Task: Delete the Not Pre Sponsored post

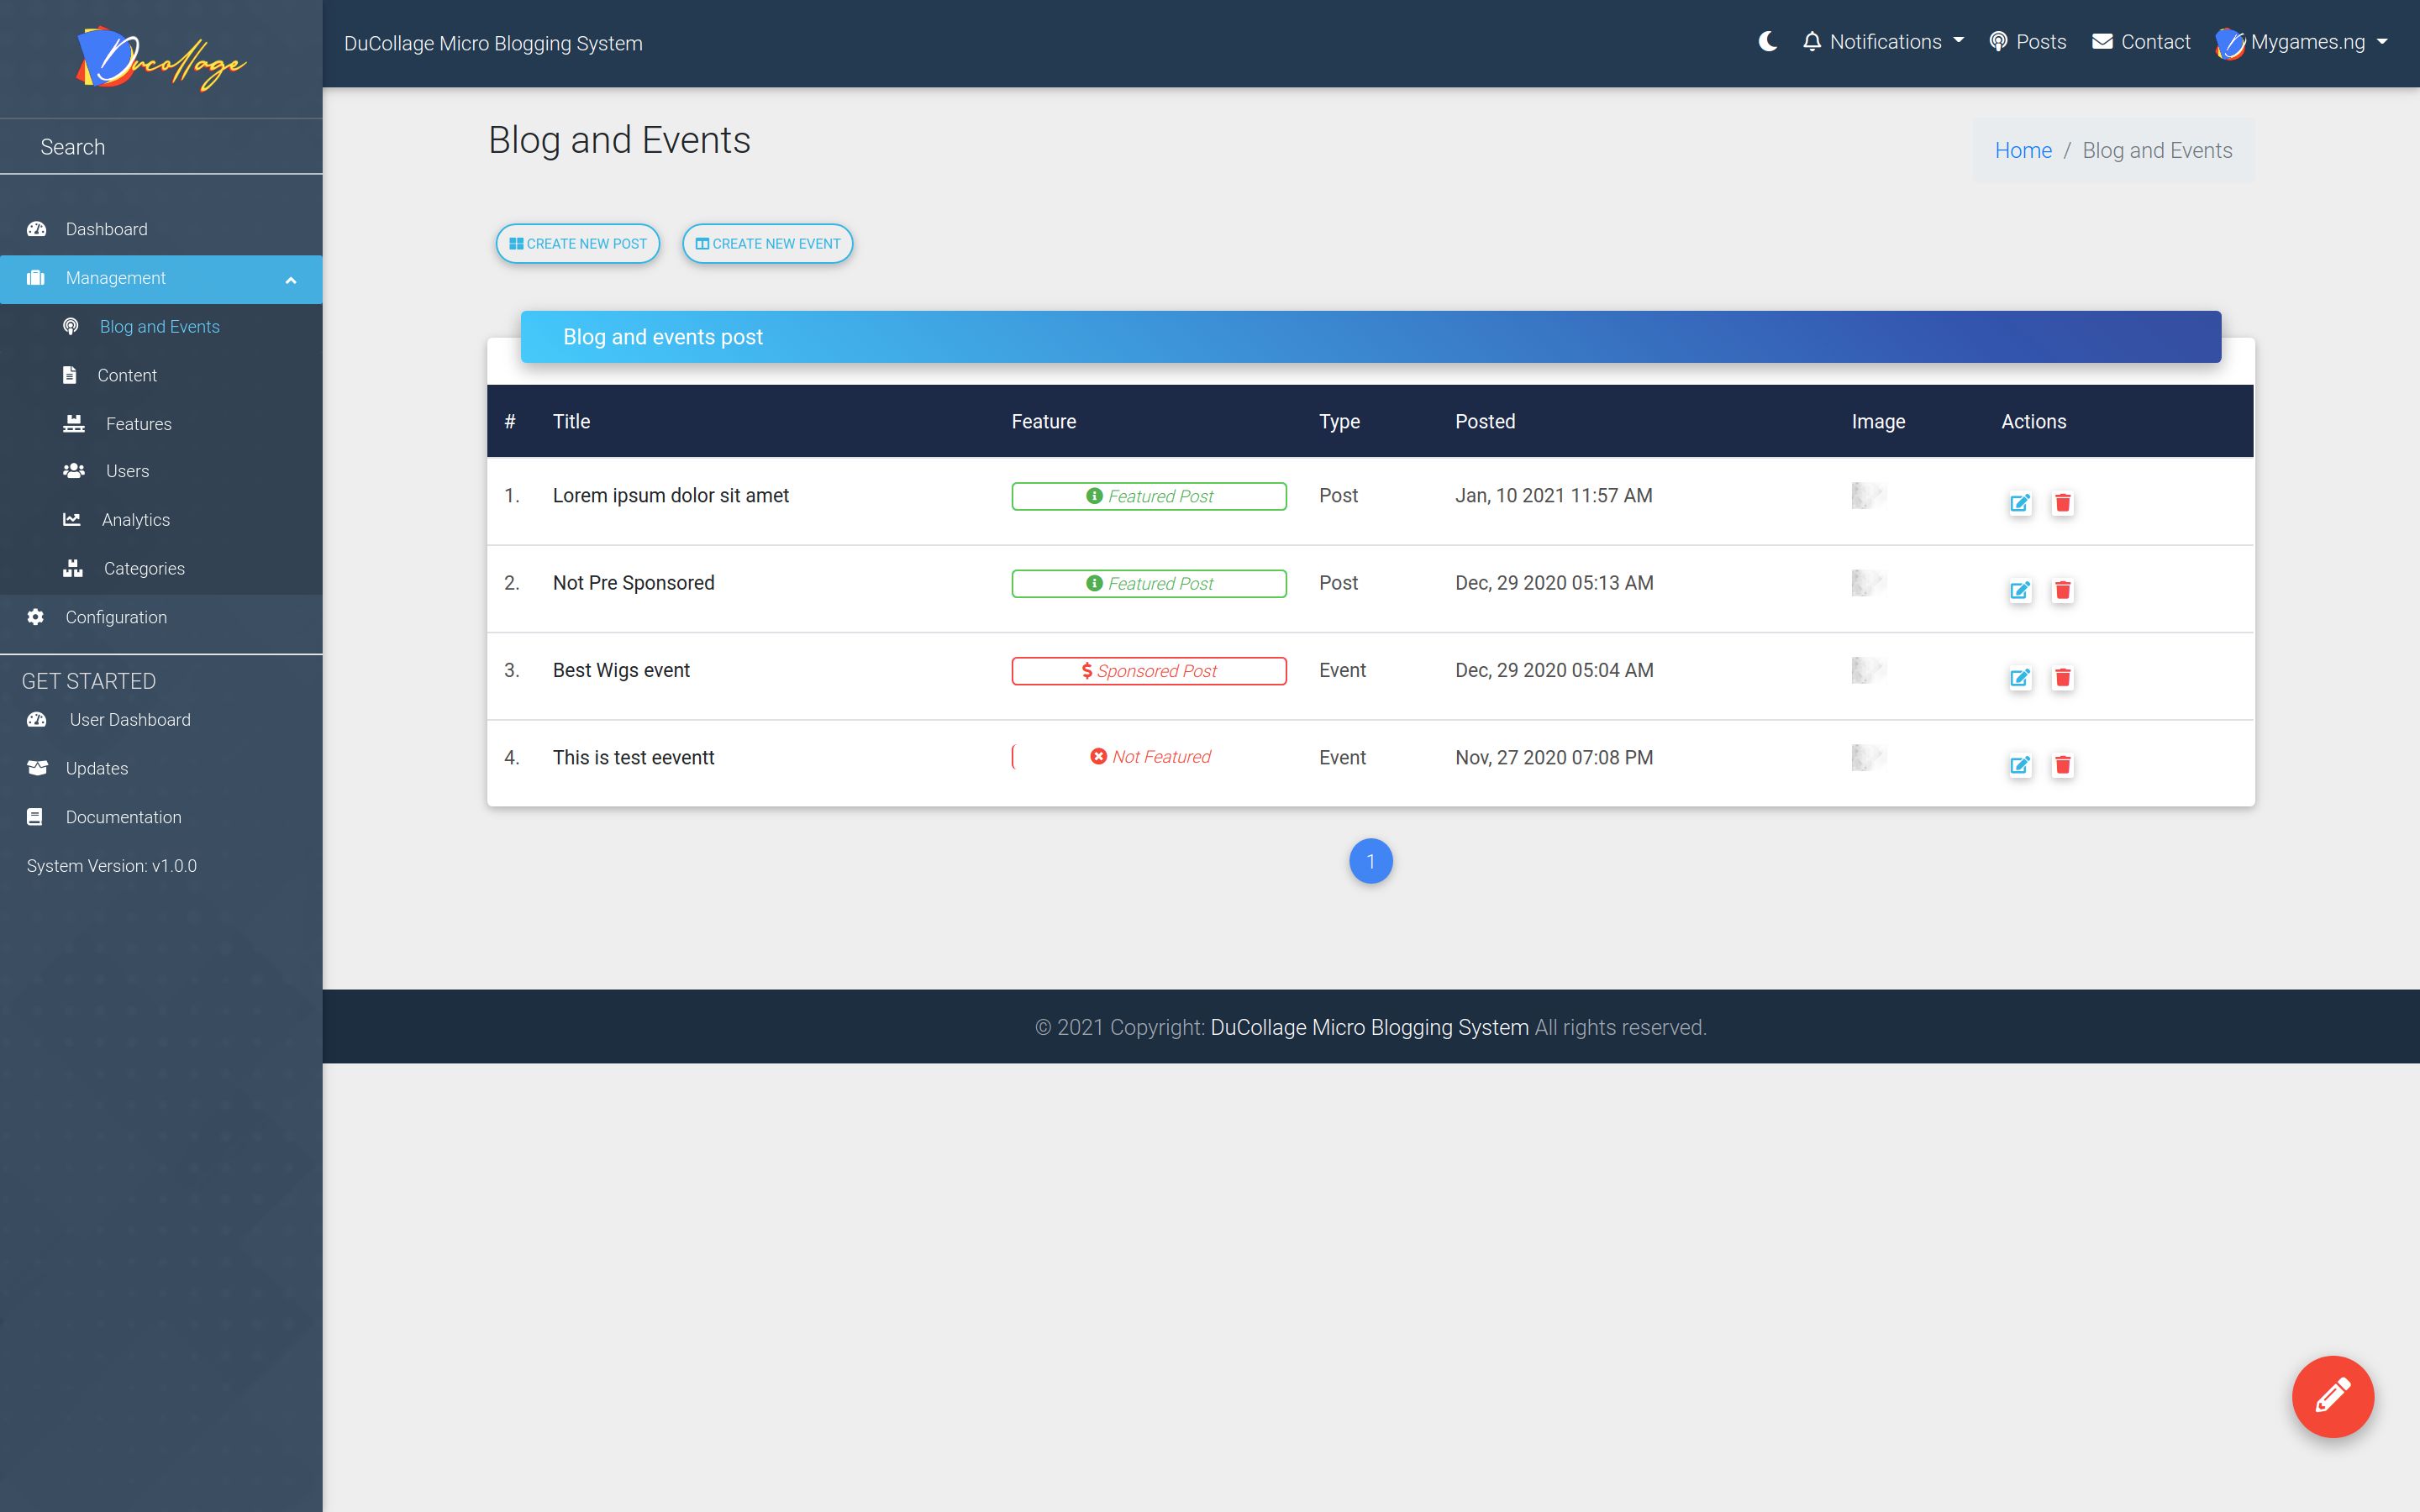Action: click(2062, 590)
